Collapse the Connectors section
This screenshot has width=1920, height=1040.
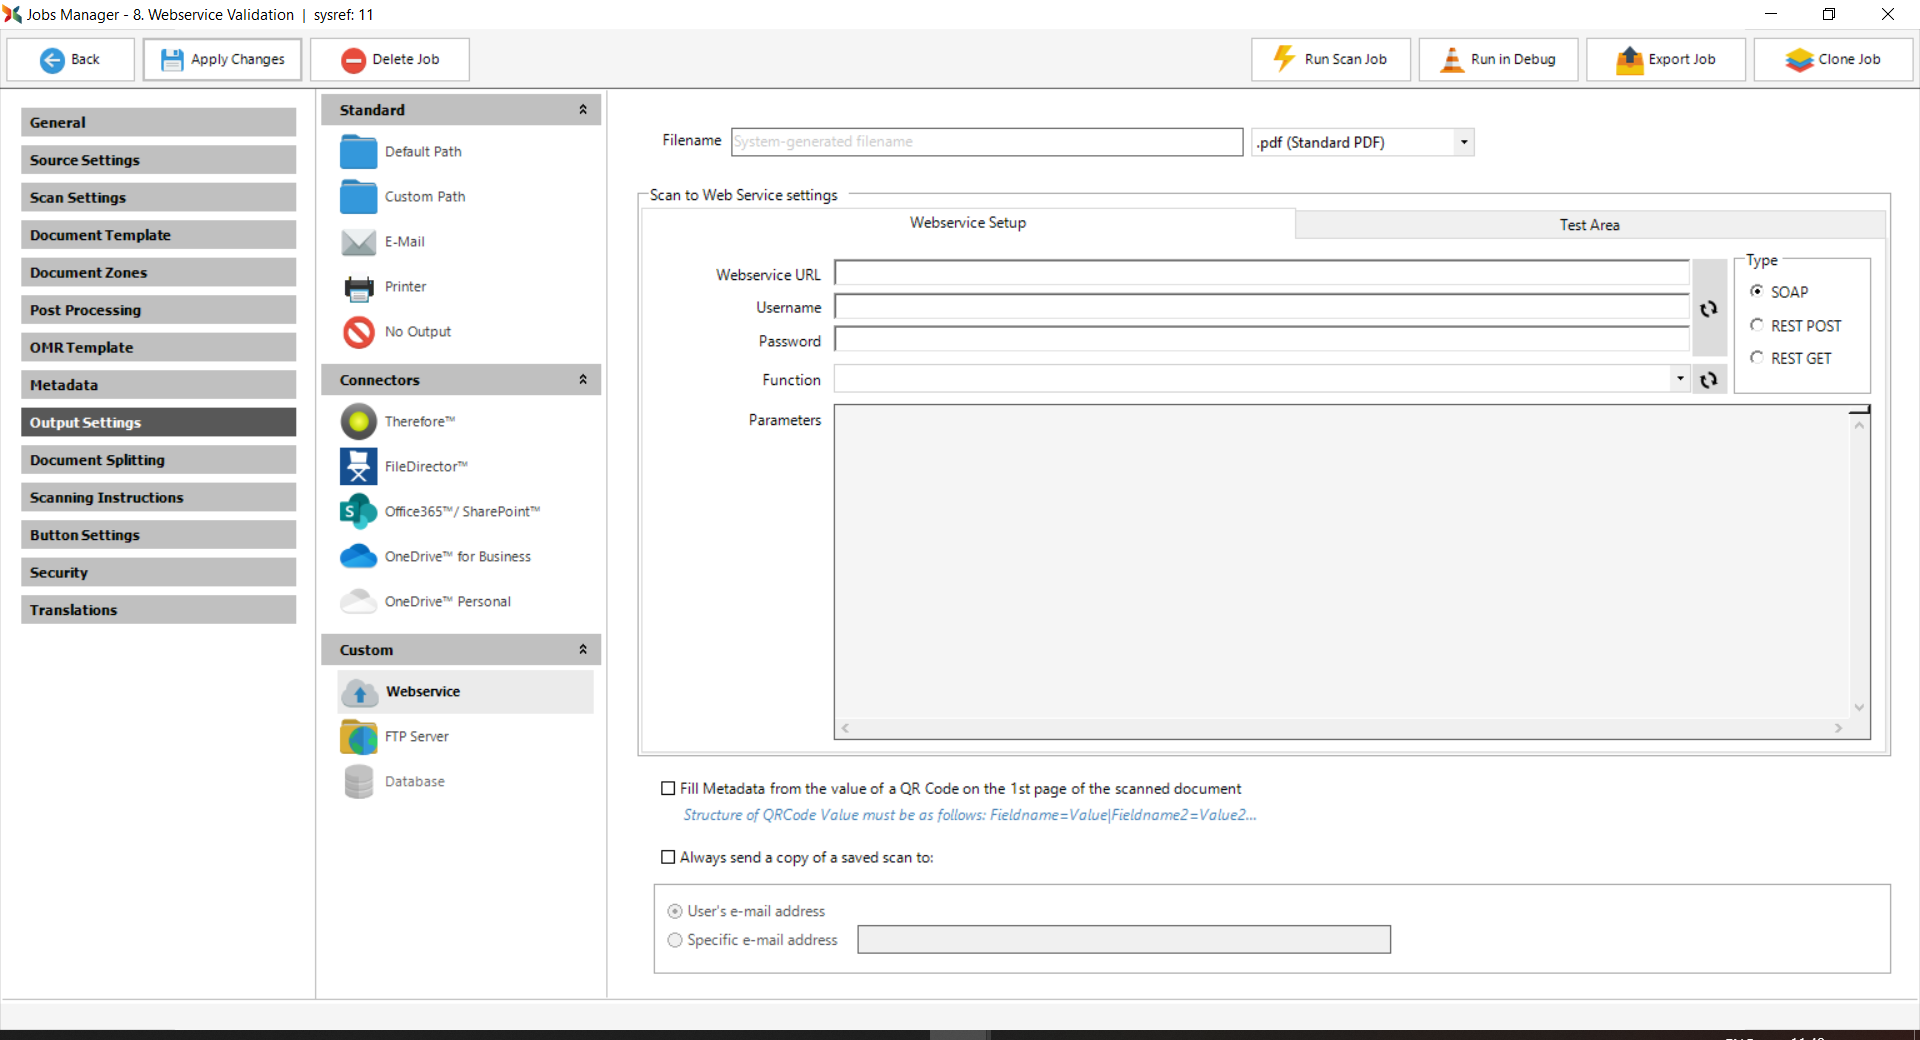pyautogui.click(x=583, y=380)
